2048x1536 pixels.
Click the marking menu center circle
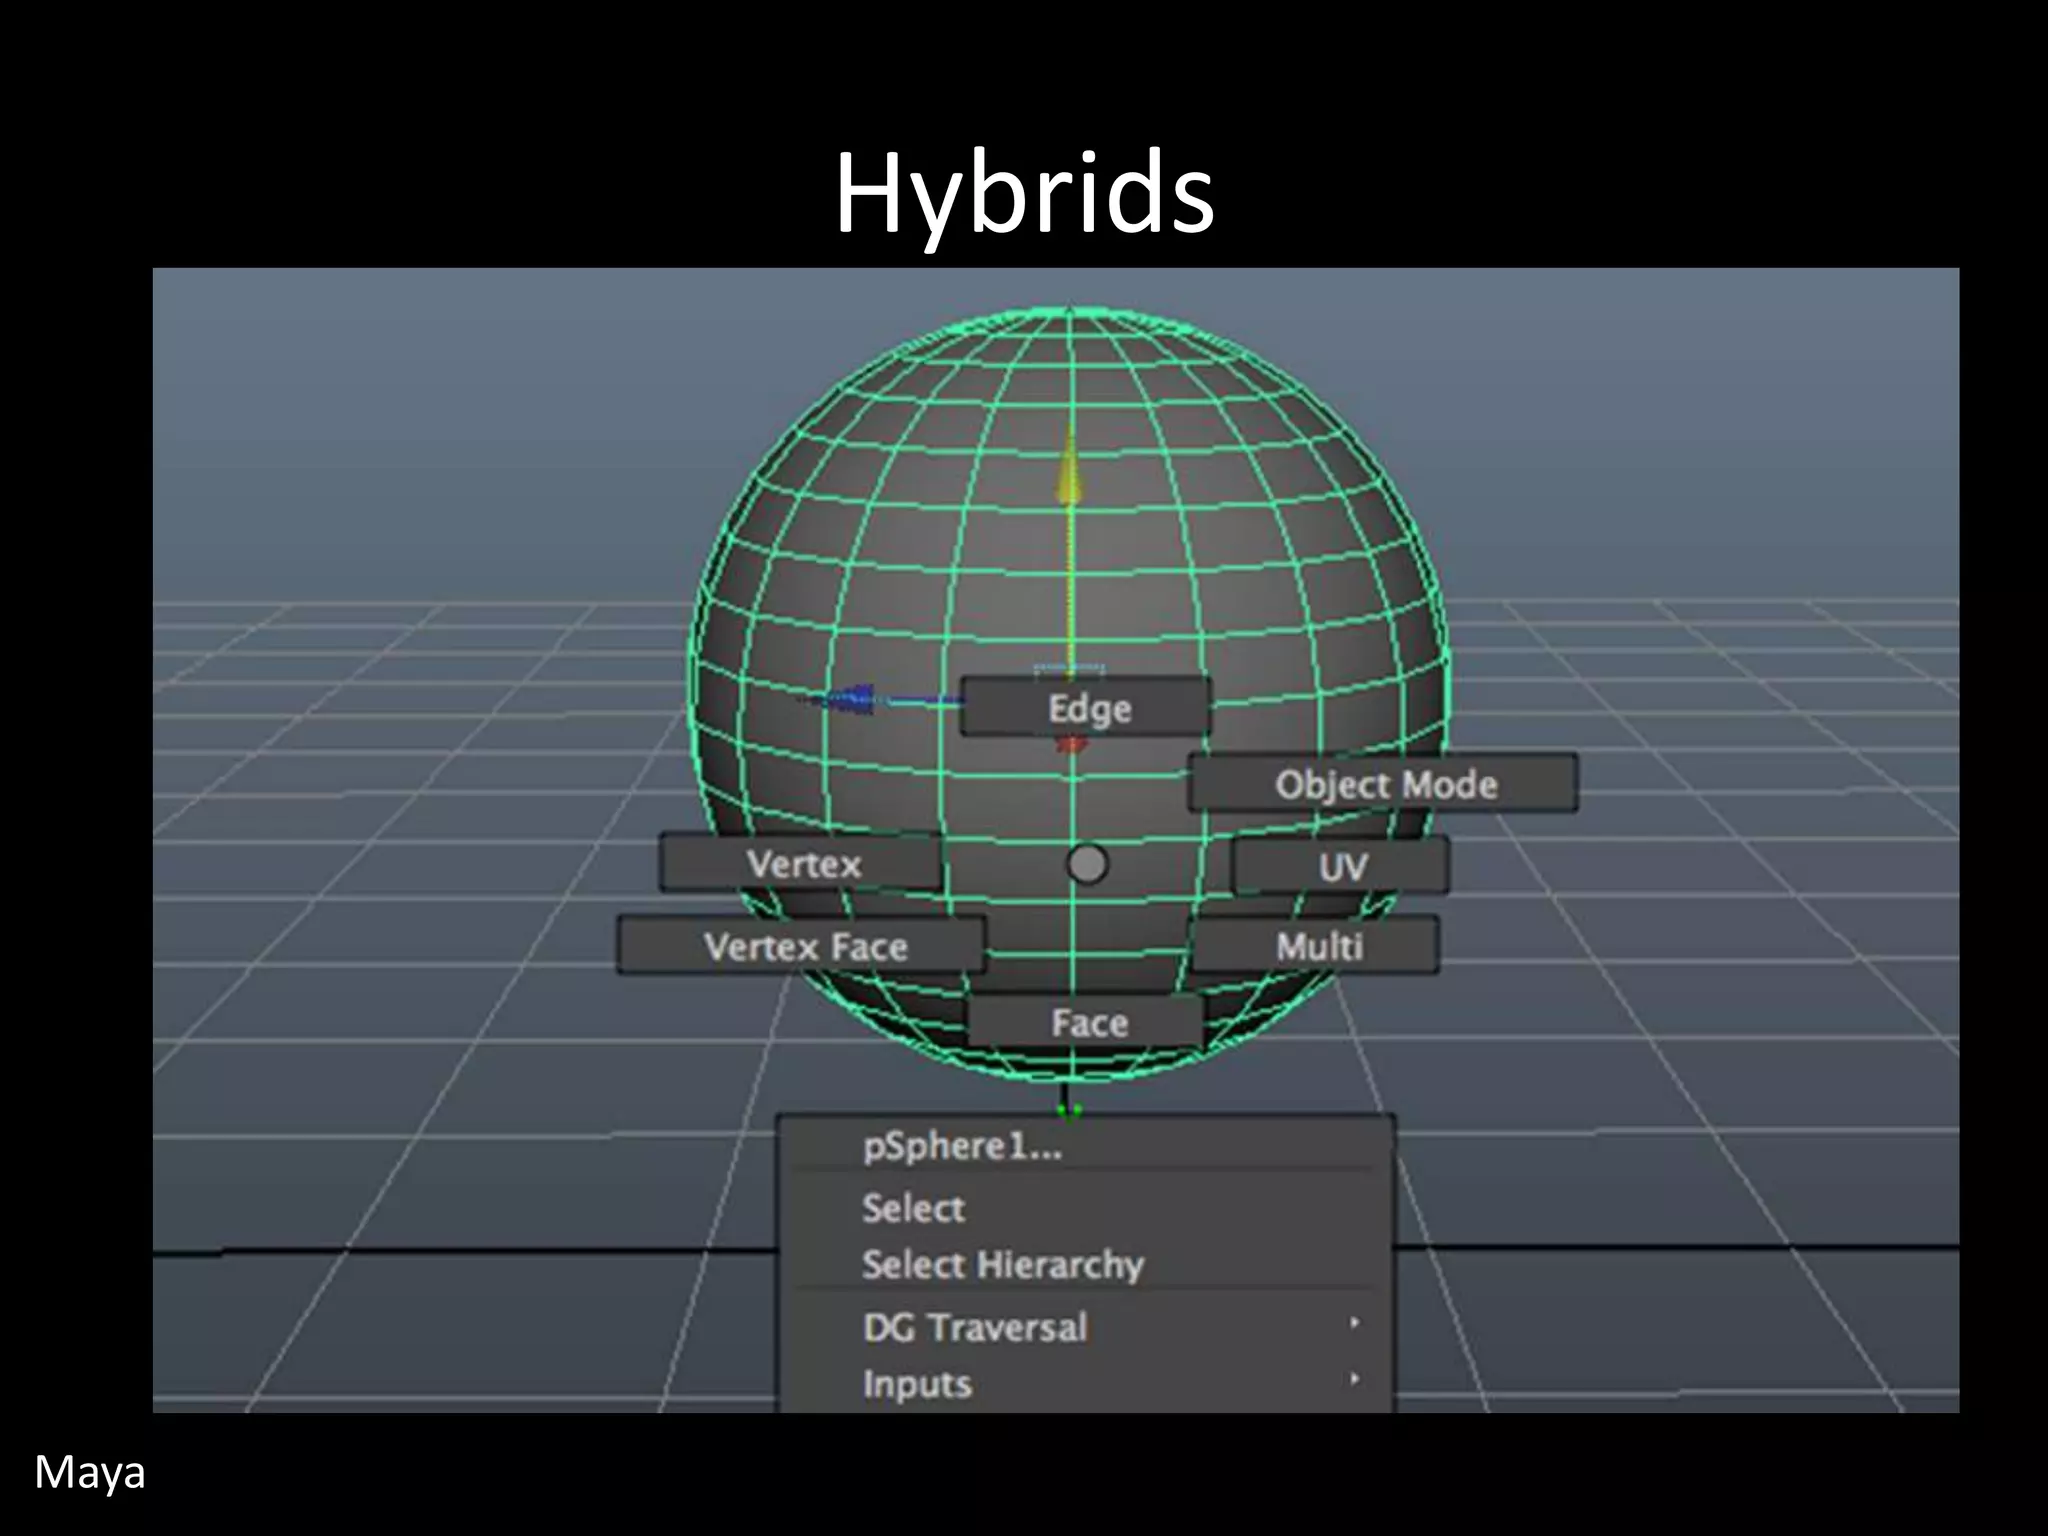[1087, 864]
